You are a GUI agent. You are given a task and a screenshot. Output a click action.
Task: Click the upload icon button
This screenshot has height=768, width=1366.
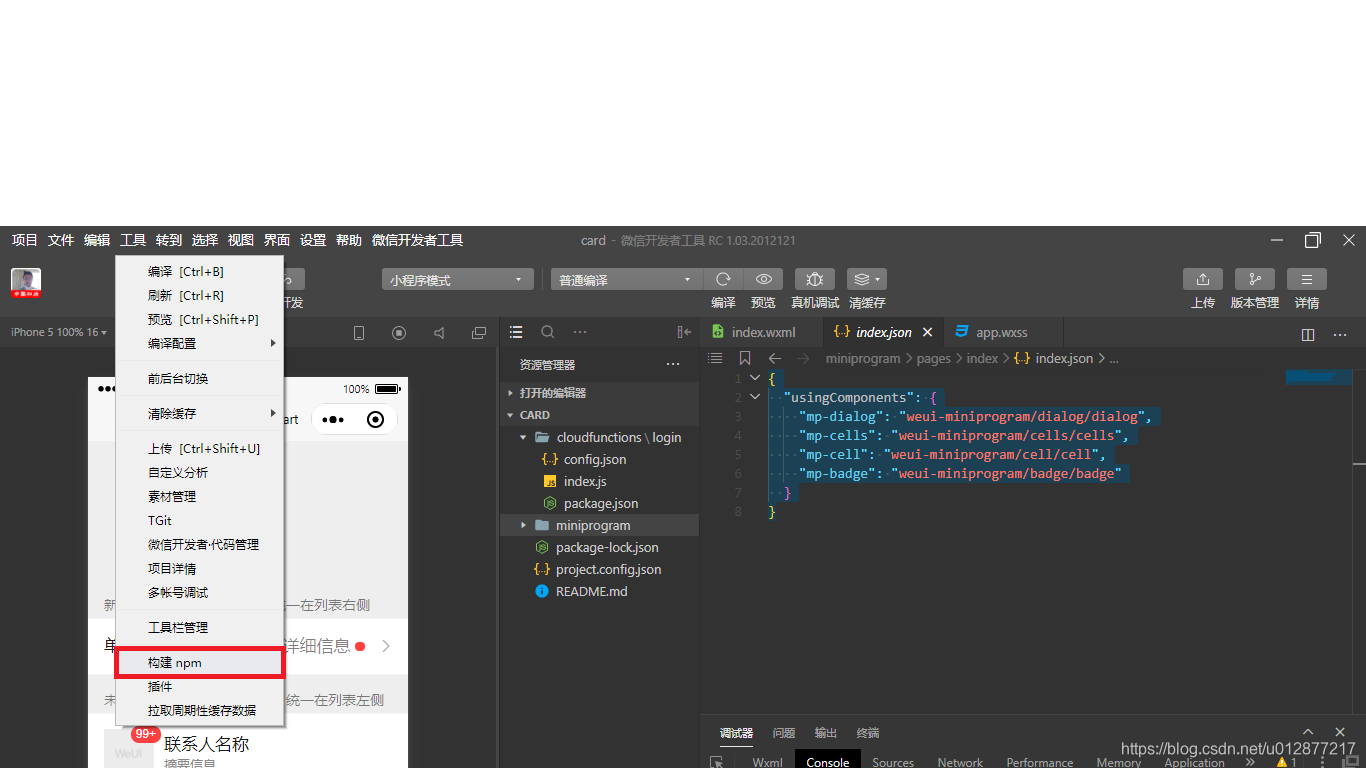click(x=1203, y=280)
